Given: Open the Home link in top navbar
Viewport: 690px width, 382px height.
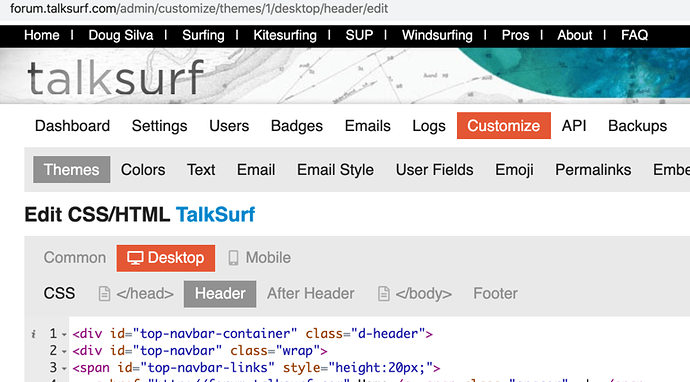Looking at the screenshot, I should point(42,35).
